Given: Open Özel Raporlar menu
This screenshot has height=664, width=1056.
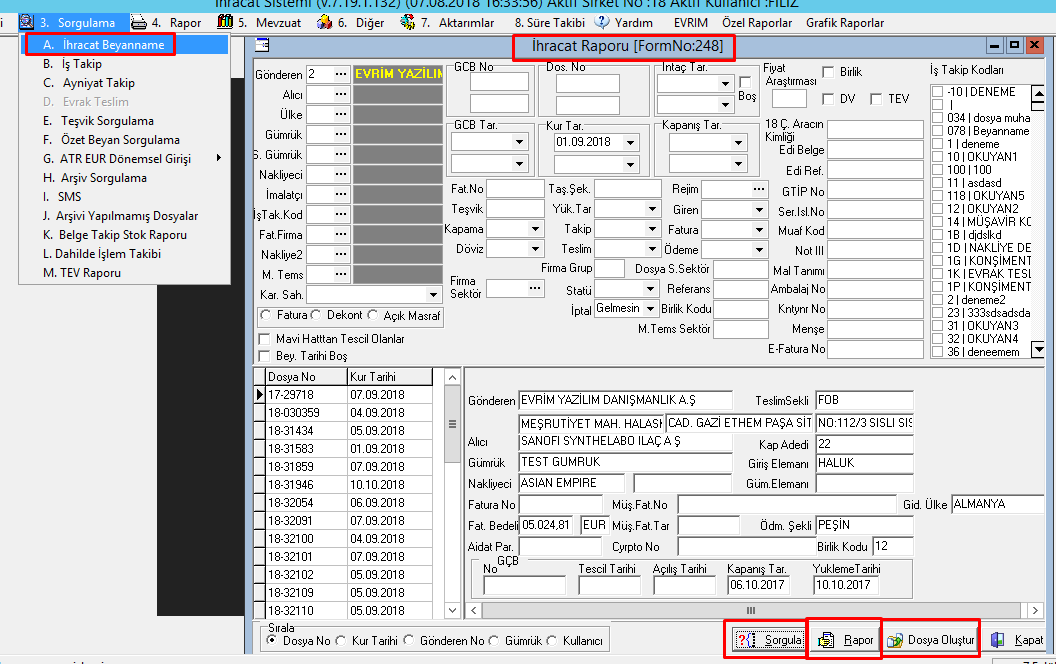Looking at the screenshot, I should (x=757, y=23).
